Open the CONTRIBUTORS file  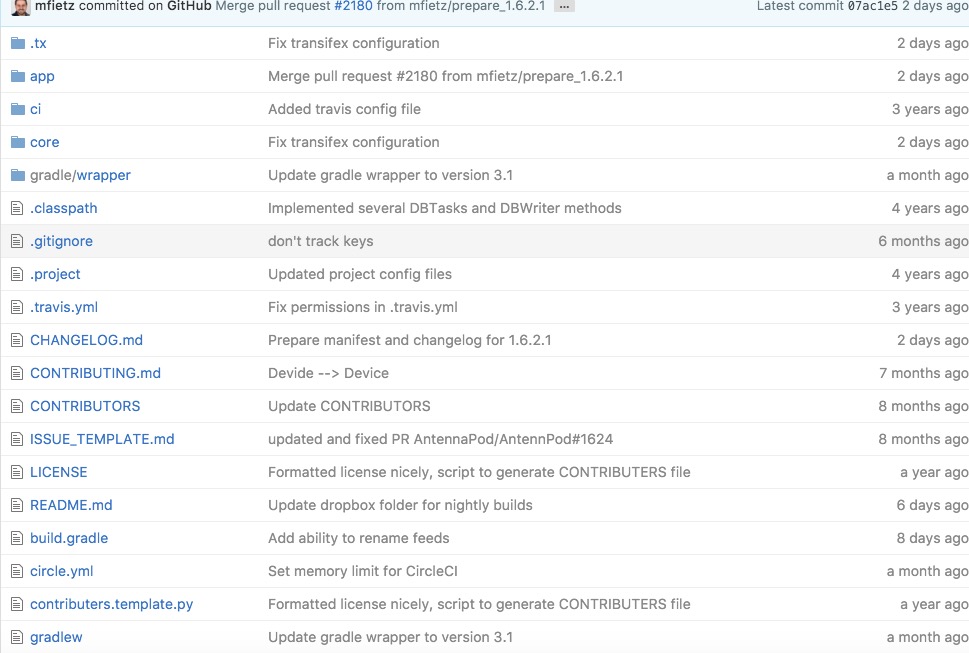point(85,407)
